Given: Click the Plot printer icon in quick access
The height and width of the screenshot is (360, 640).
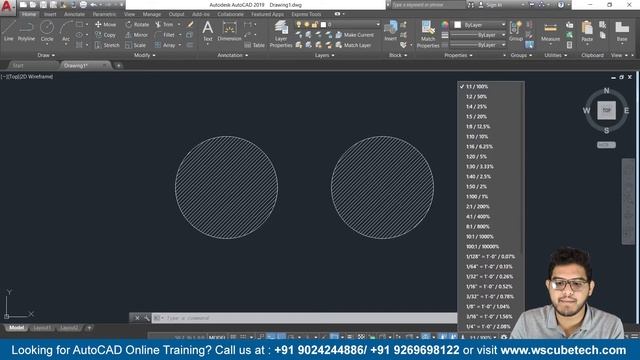Looking at the screenshot, I should pyautogui.click(x=83, y=5).
